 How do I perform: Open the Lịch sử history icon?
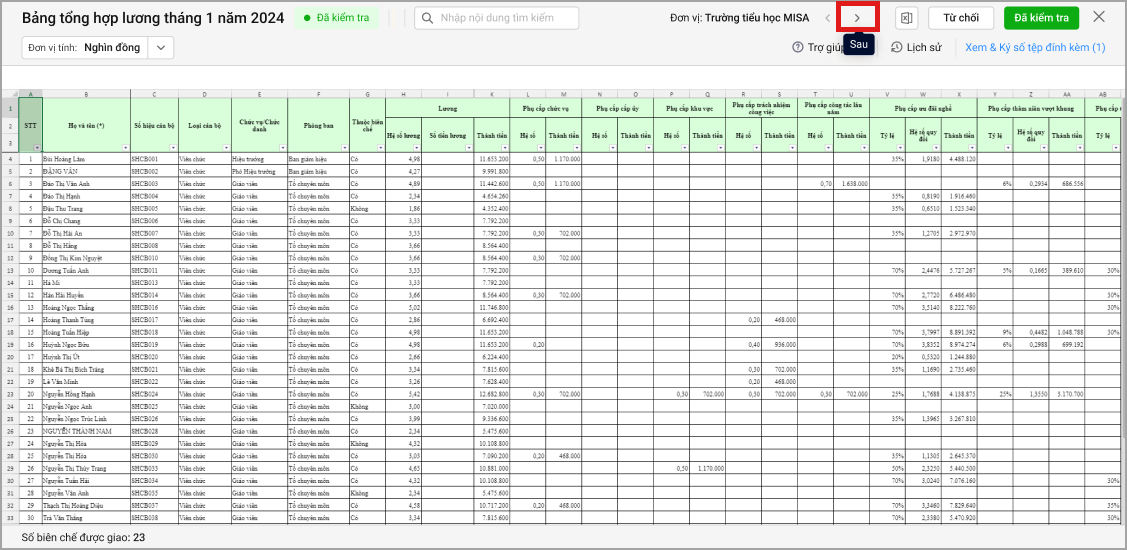pos(896,47)
